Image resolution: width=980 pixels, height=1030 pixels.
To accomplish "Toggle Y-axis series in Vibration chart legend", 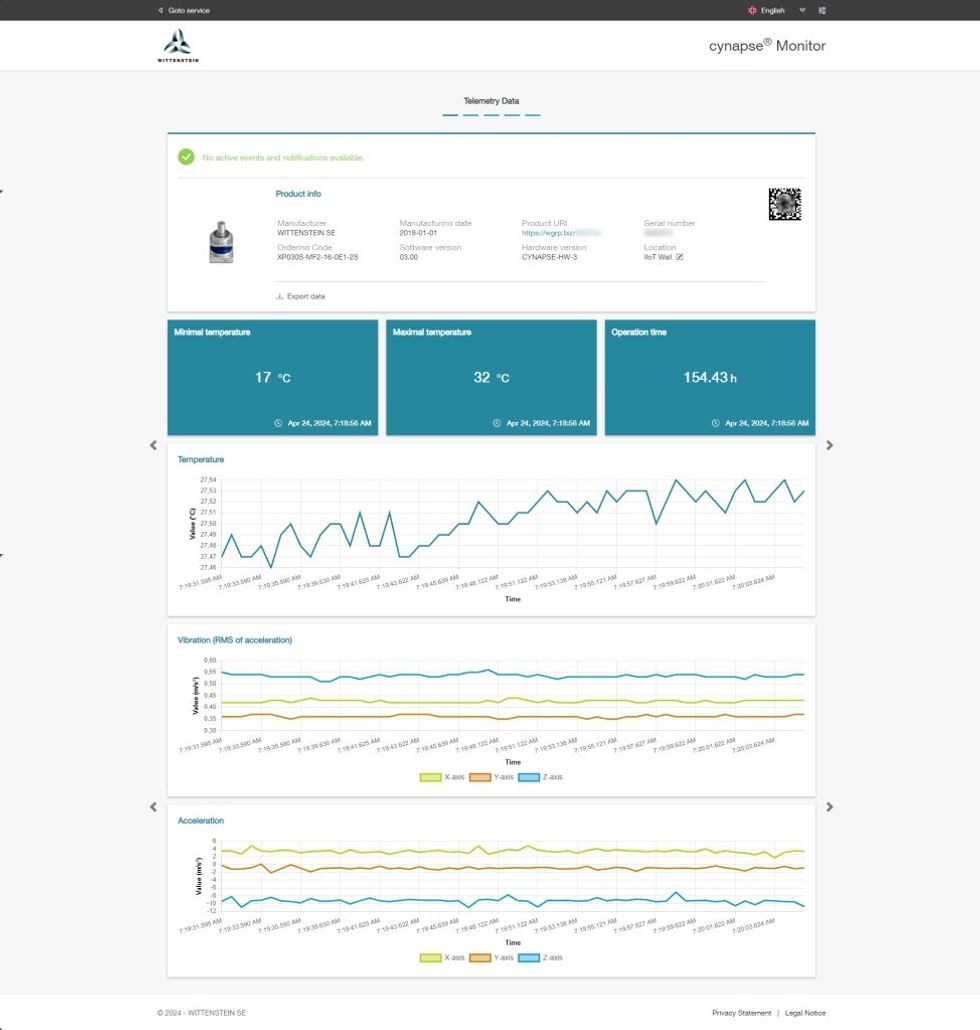I will pyautogui.click(x=491, y=777).
